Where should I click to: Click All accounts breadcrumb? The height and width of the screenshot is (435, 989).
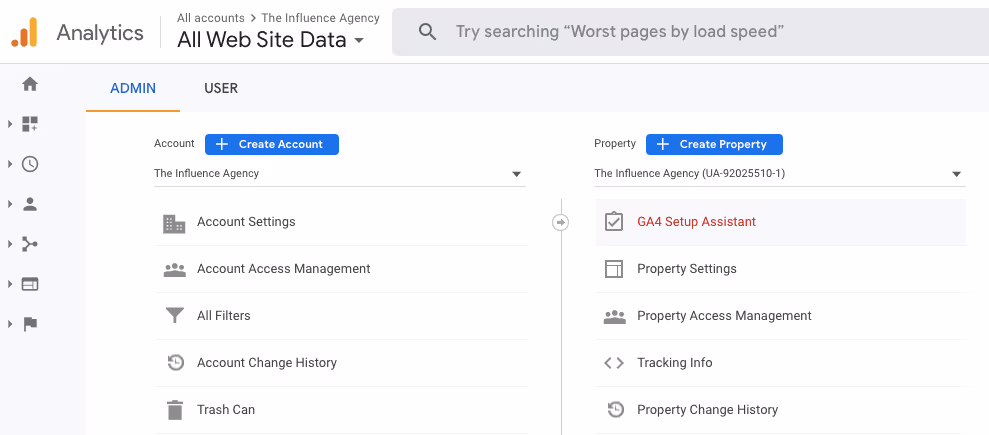211,18
